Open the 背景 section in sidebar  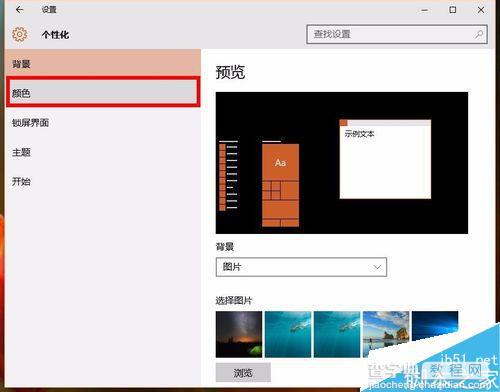click(103, 63)
